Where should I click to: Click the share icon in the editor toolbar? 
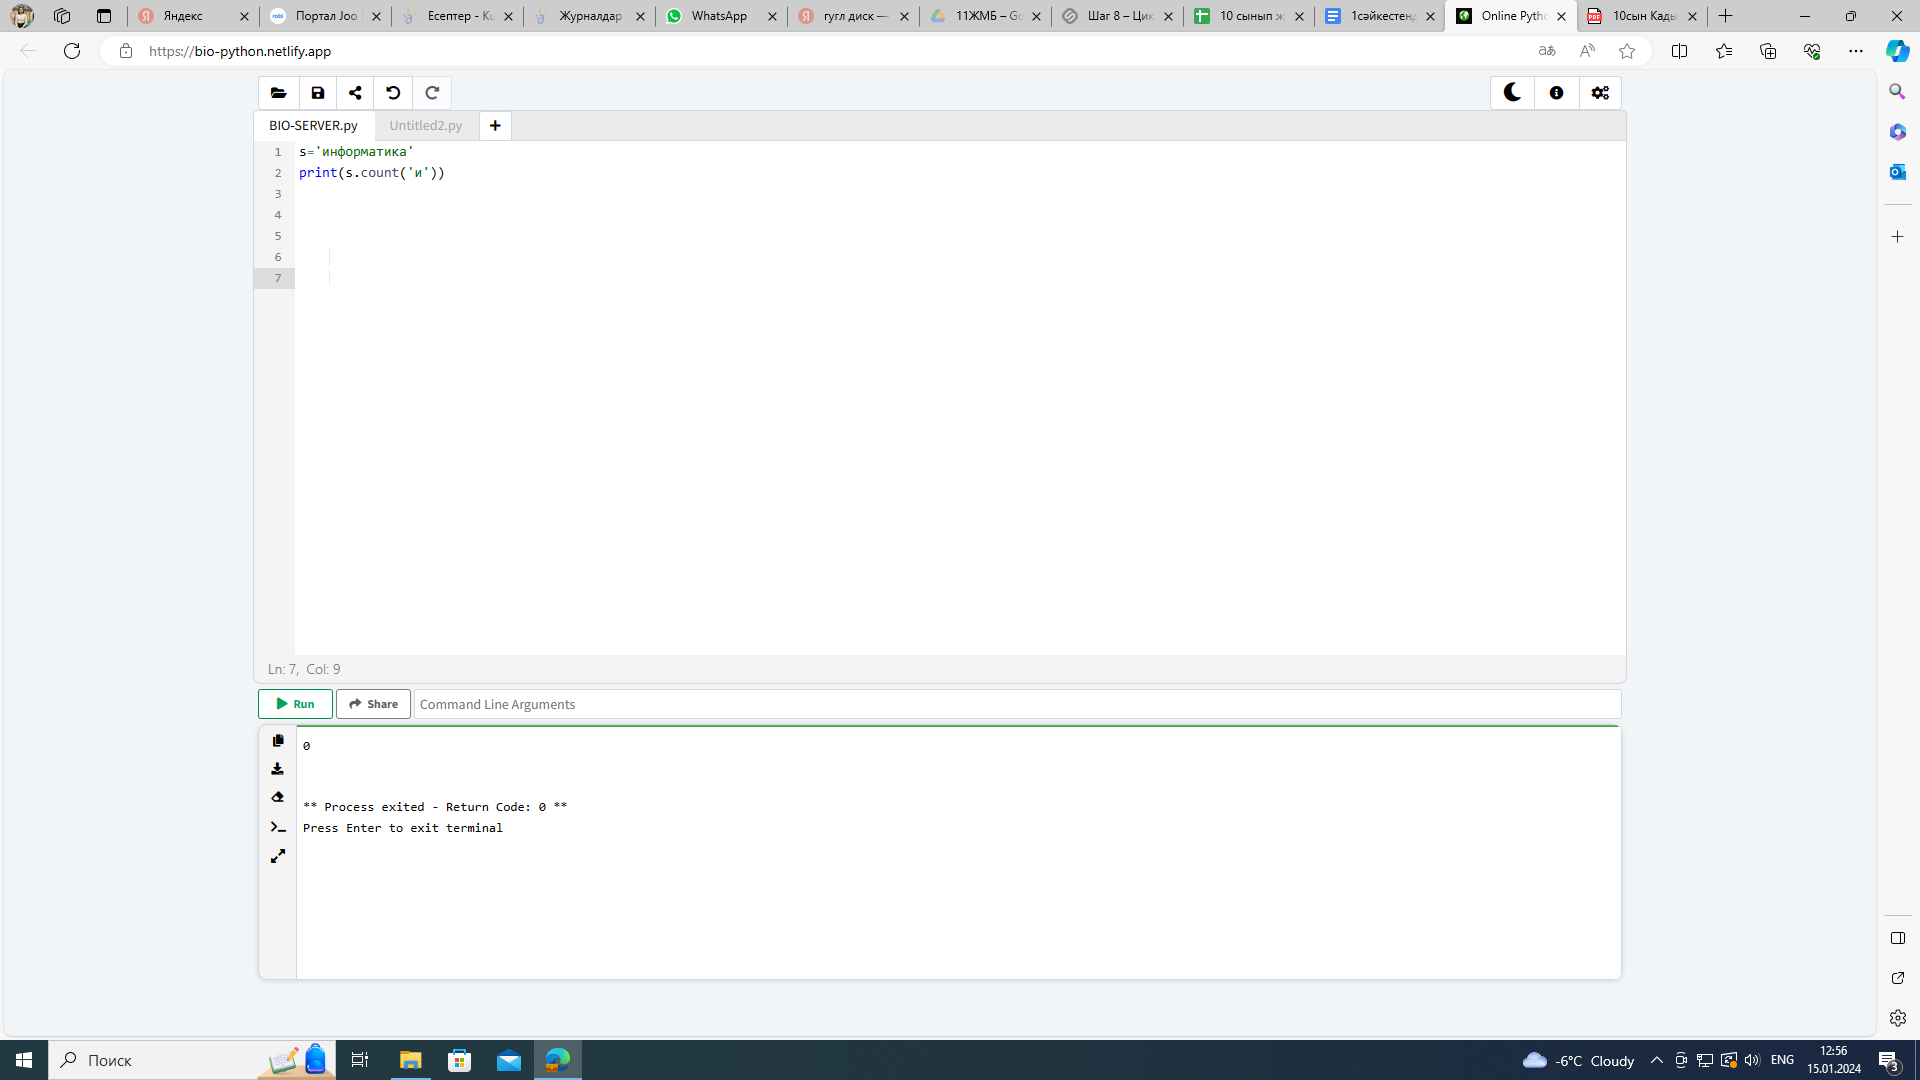click(355, 93)
